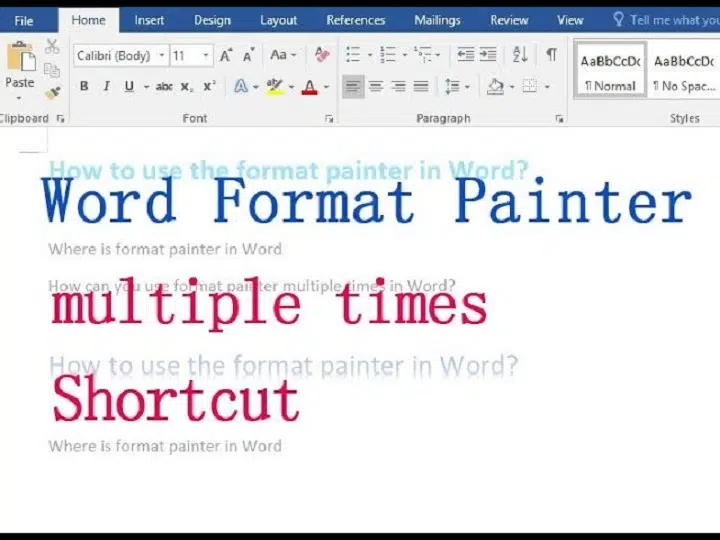
Task: Insert a numbered list
Action: click(x=388, y=55)
